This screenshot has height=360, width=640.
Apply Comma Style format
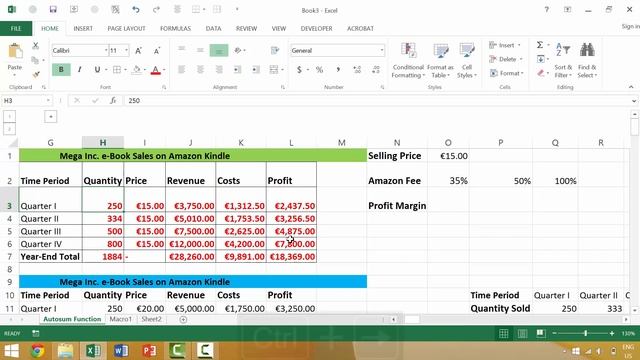pos(338,70)
